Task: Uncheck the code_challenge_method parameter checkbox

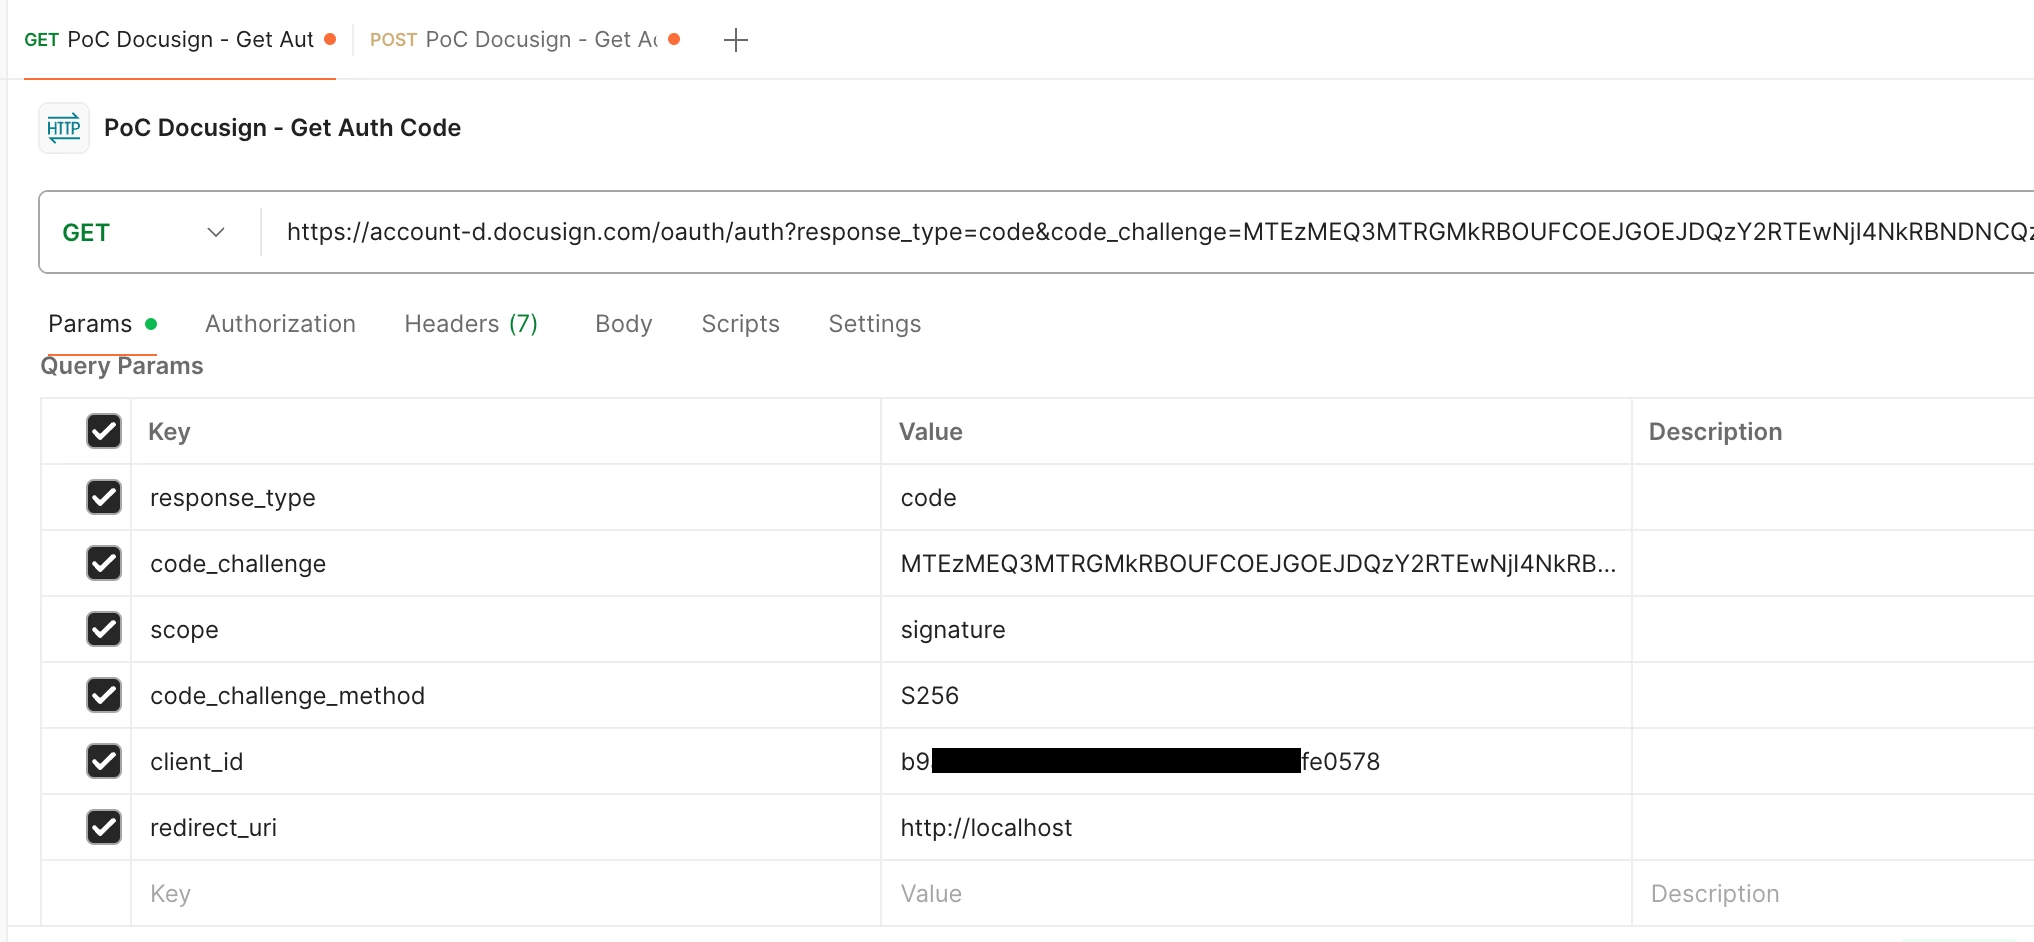Action: 104,695
